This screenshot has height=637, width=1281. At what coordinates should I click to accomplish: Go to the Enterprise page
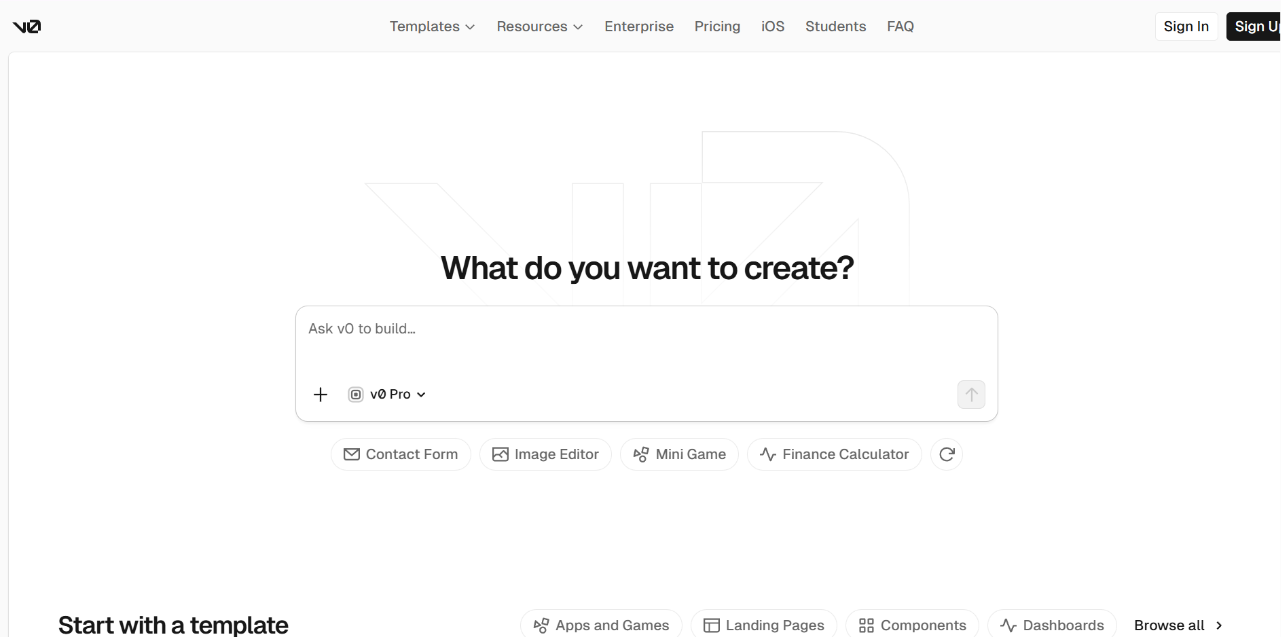(x=639, y=27)
